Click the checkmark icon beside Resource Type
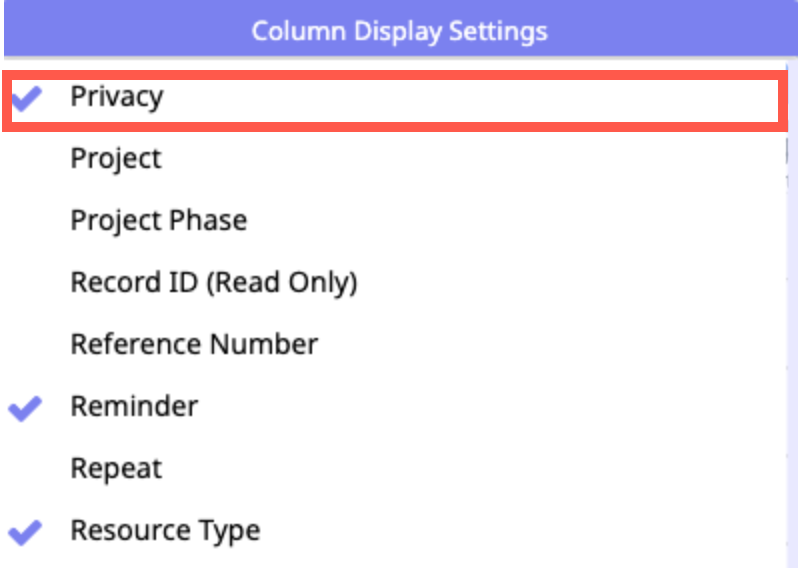The image size is (798, 568). coord(26,531)
